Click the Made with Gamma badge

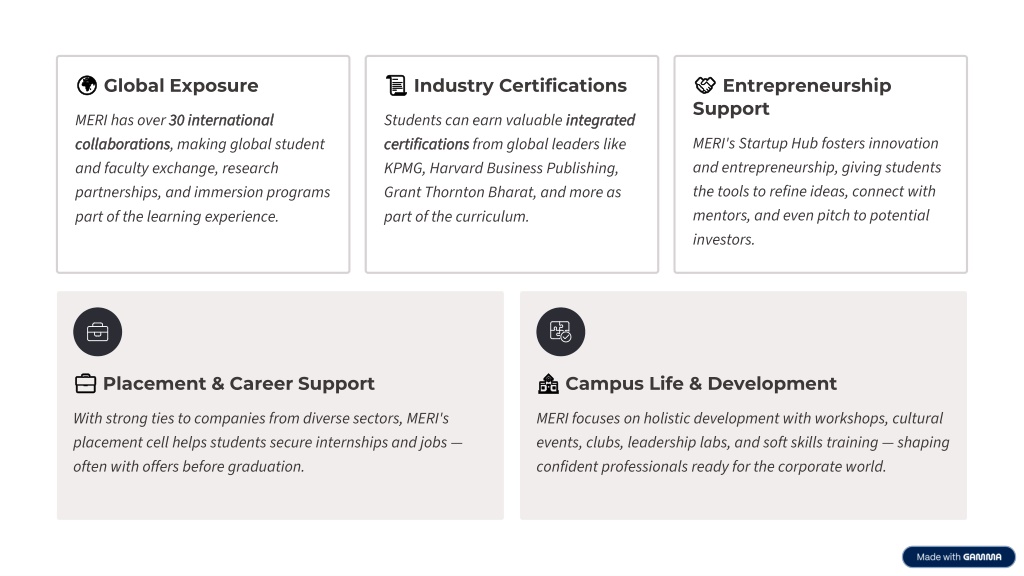(958, 557)
